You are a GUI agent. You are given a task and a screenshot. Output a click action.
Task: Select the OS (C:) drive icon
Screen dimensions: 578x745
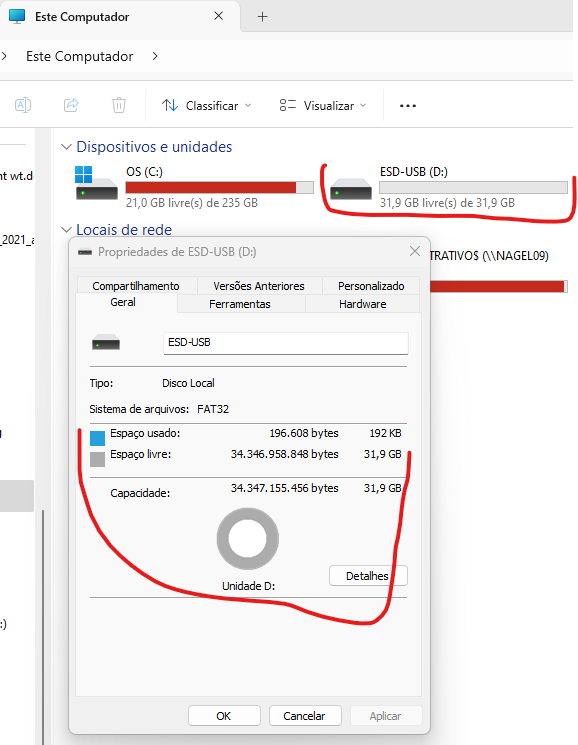pyautogui.click(x=96, y=183)
